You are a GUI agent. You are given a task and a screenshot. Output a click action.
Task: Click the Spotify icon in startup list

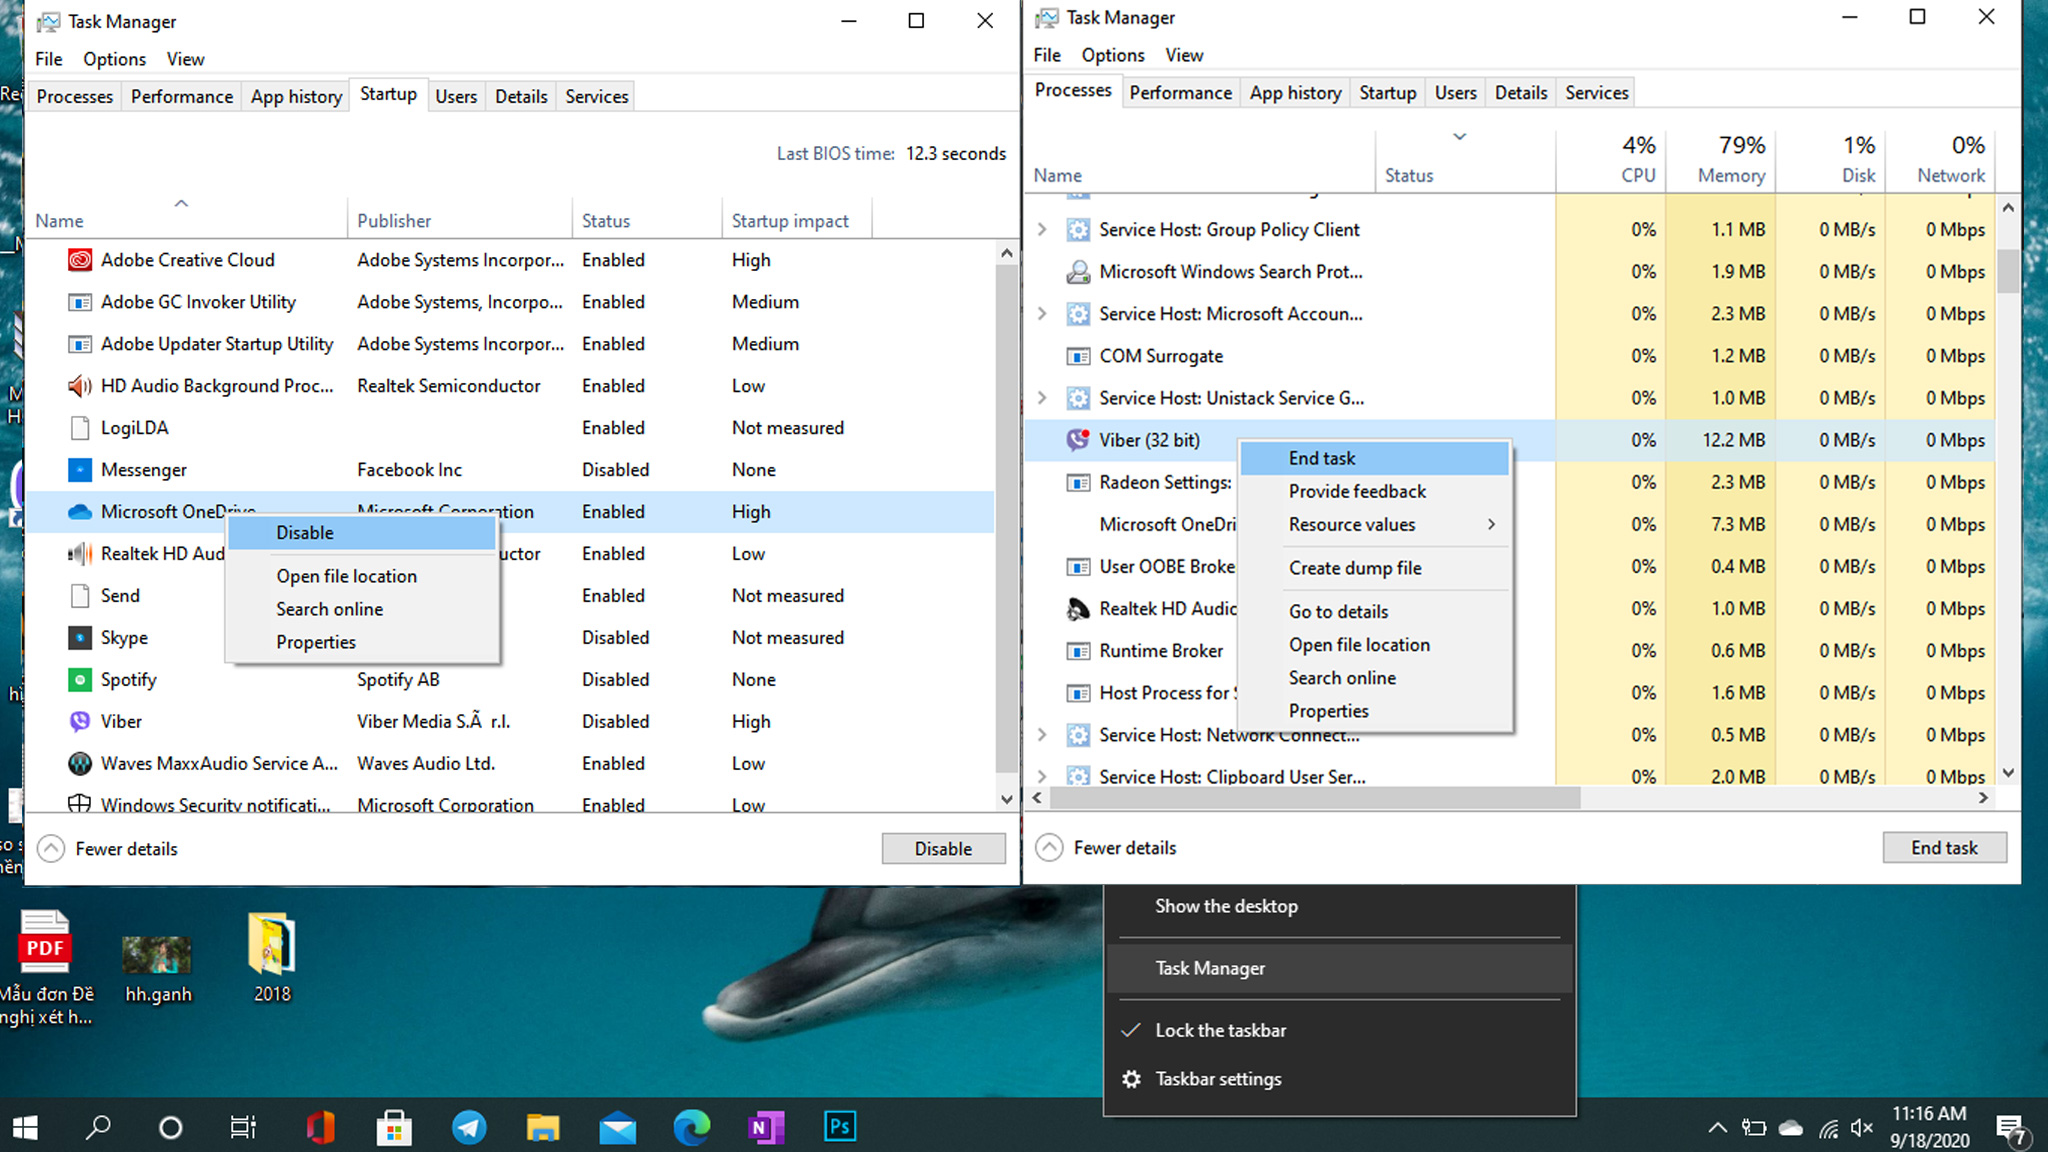click(79, 680)
